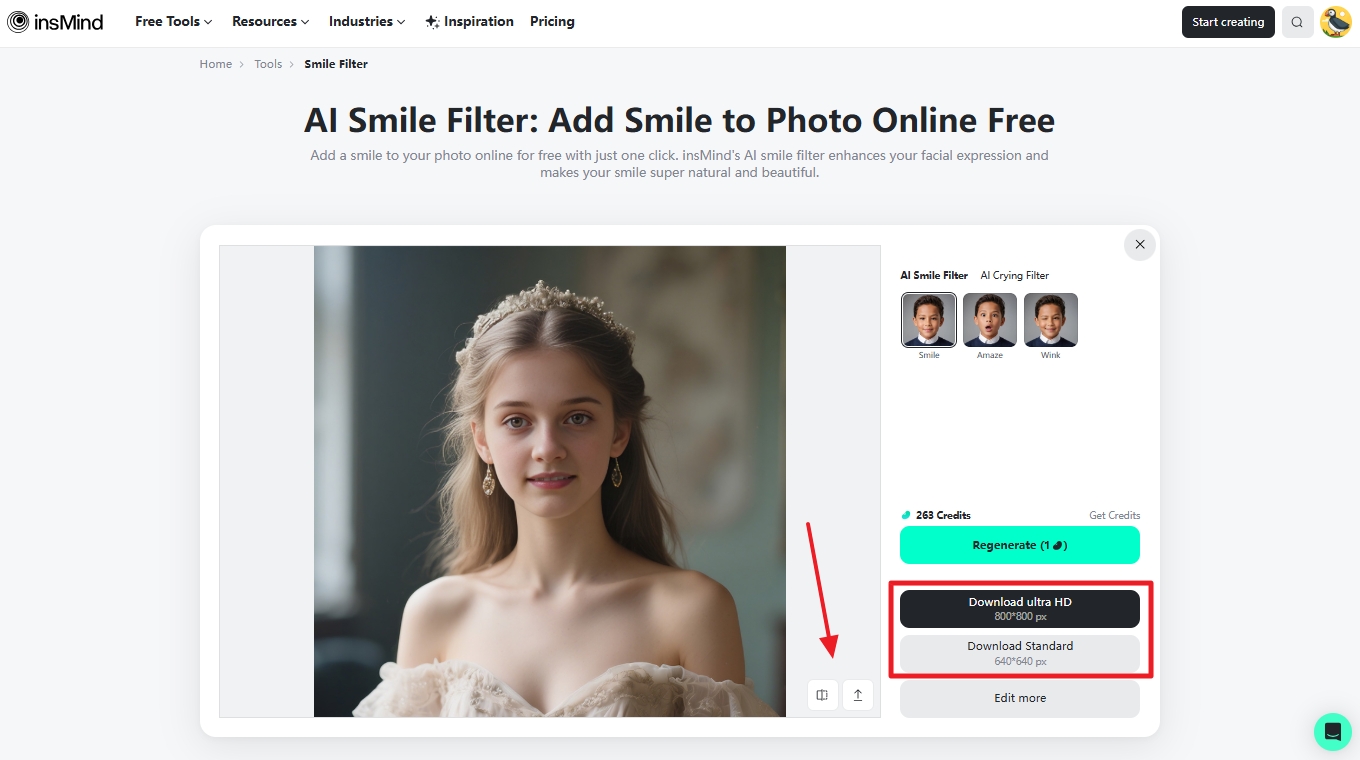The height and width of the screenshot is (760, 1360).
Task: Close the editor panel with X
Action: tap(1139, 245)
